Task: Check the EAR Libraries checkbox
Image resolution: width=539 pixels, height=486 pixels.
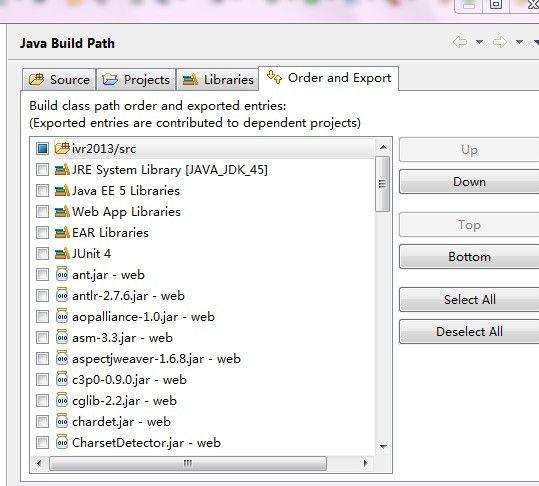Action: 43,233
